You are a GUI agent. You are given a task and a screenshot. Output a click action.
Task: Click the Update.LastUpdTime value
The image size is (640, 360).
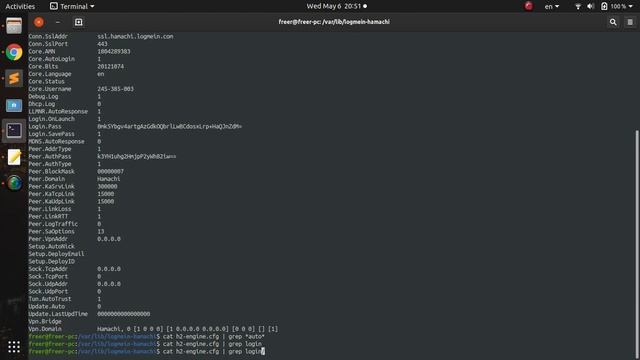coord(123,314)
